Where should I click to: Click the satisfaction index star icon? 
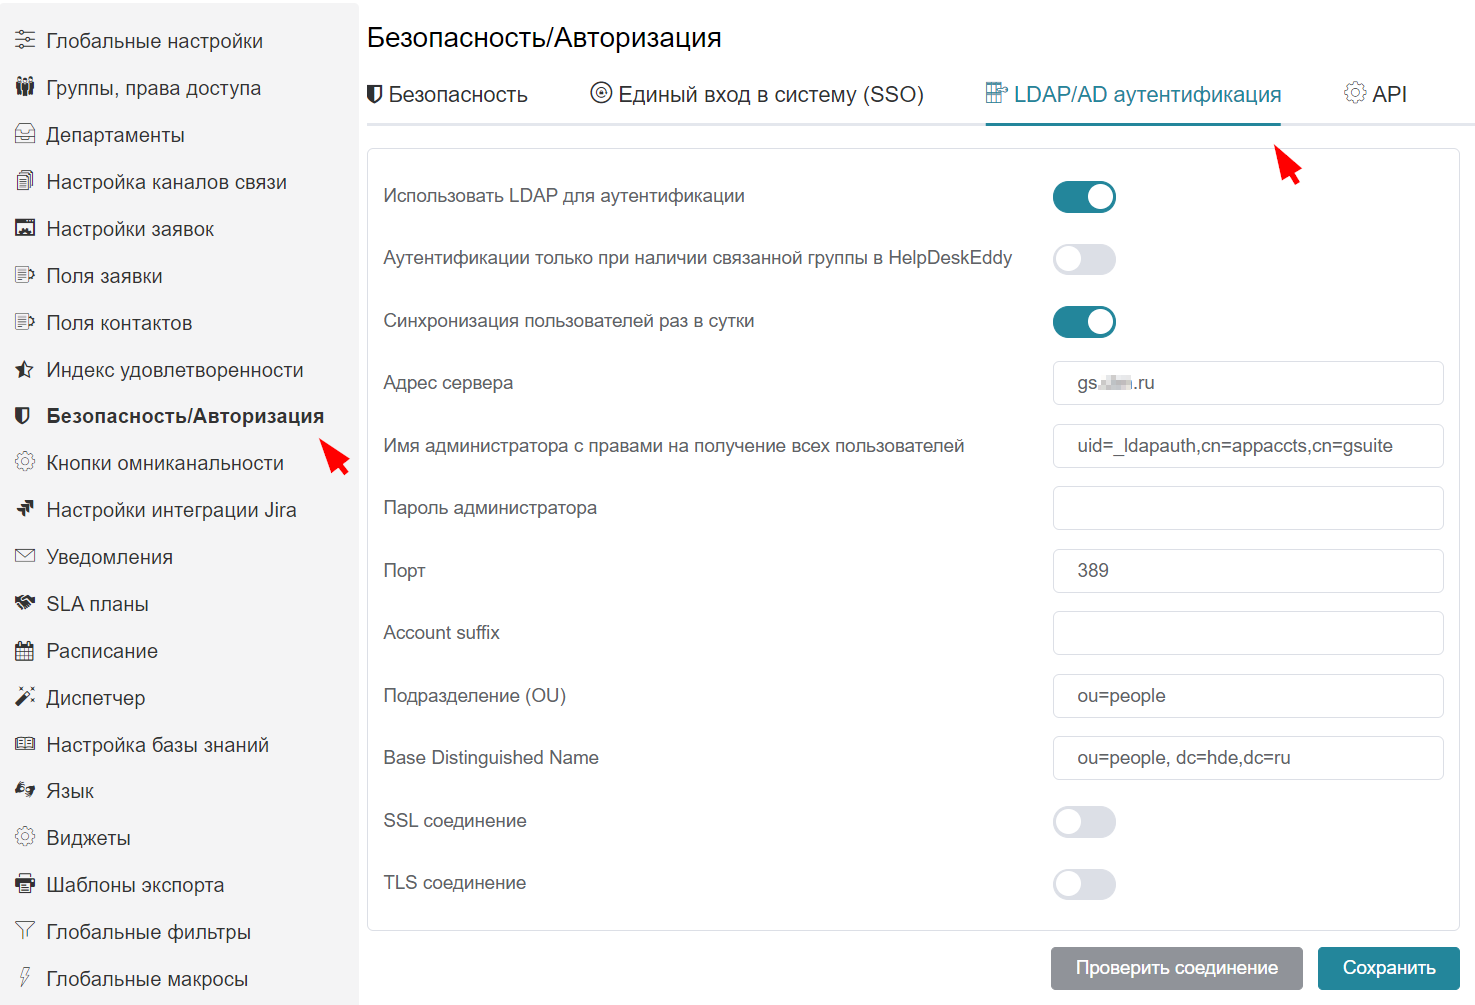pyautogui.click(x=25, y=369)
